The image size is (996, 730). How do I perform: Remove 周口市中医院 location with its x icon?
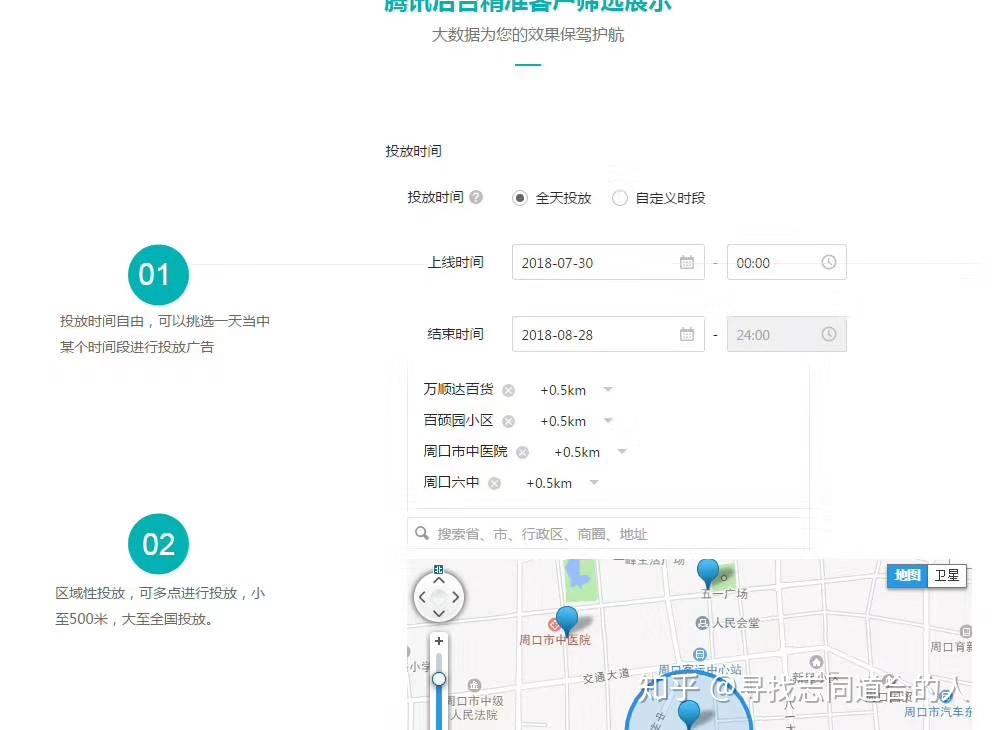[x=522, y=452]
